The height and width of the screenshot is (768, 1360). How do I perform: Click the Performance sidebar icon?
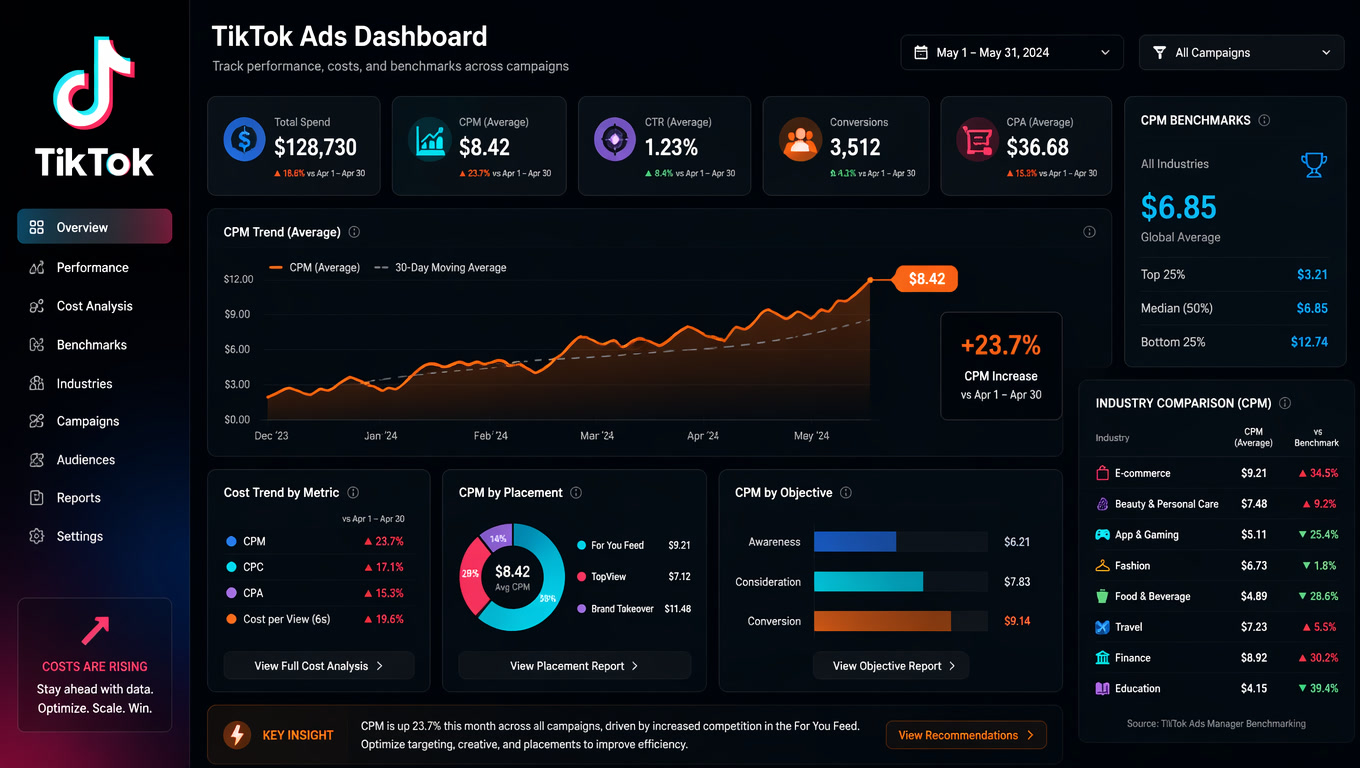click(37, 267)
